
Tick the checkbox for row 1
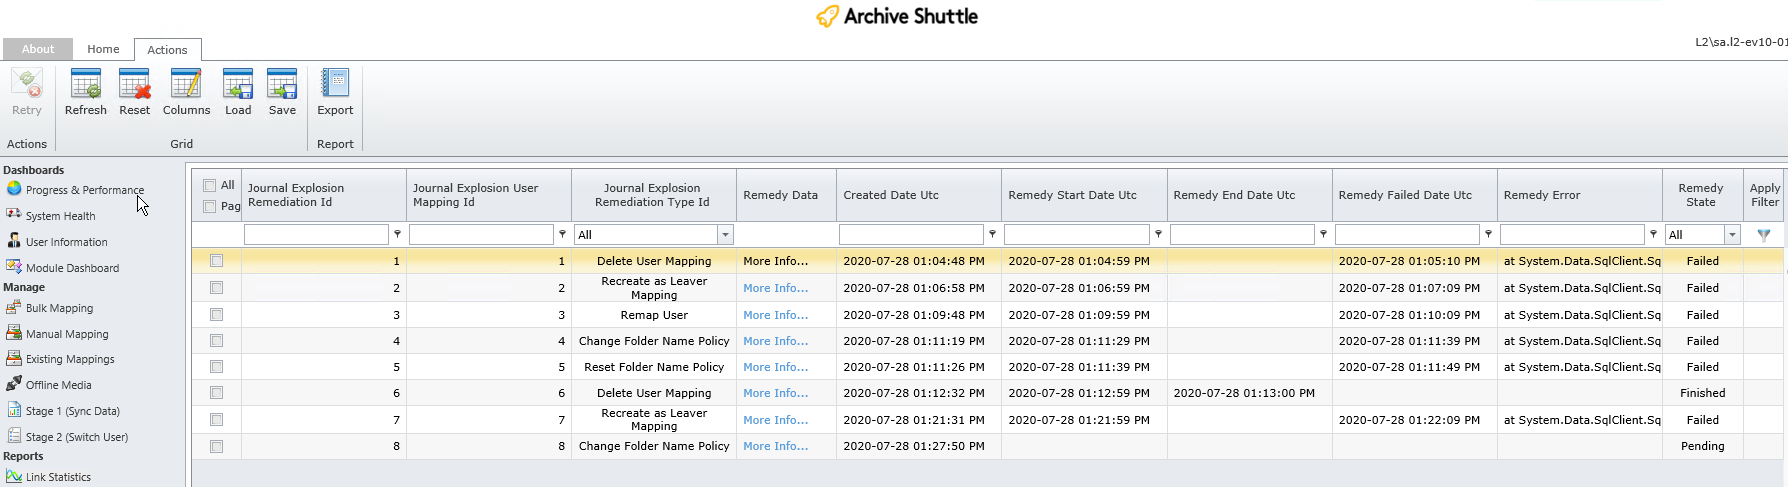[x=216, y=261]
